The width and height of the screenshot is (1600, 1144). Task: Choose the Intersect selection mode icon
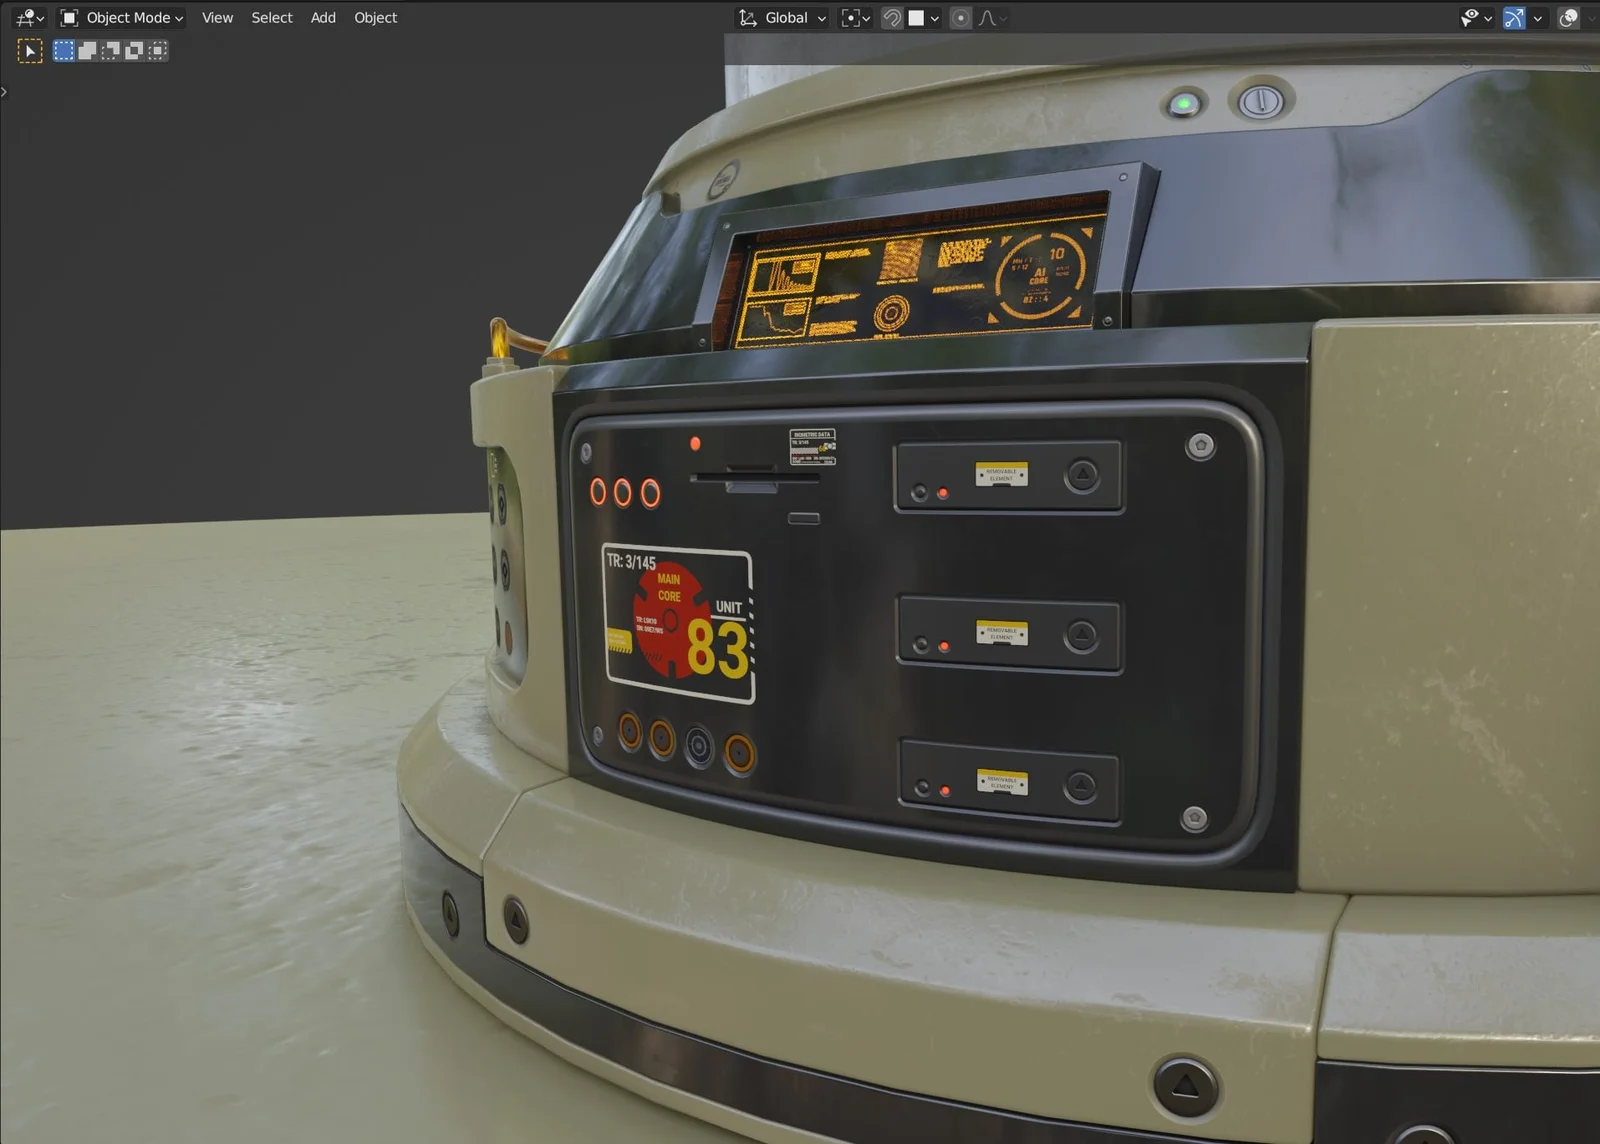[157, 51]
